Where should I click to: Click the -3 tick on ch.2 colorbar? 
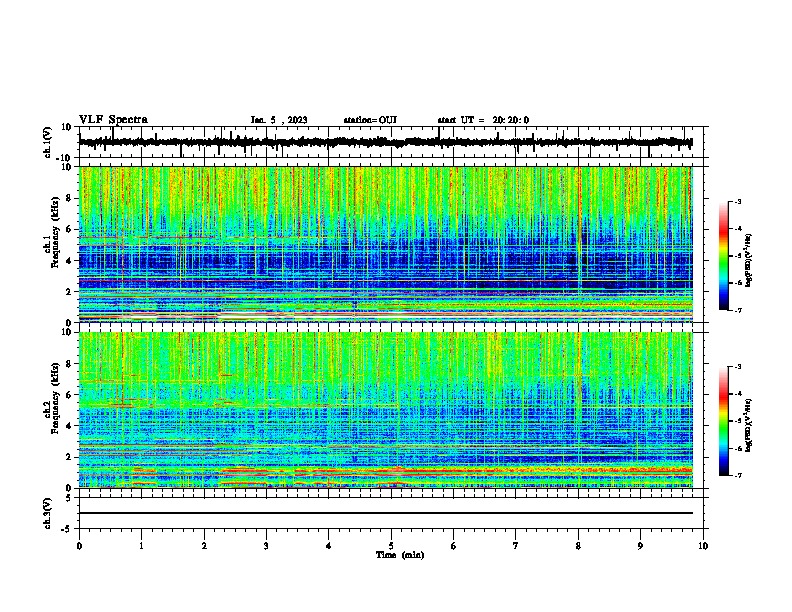click(x=738, y=367)
